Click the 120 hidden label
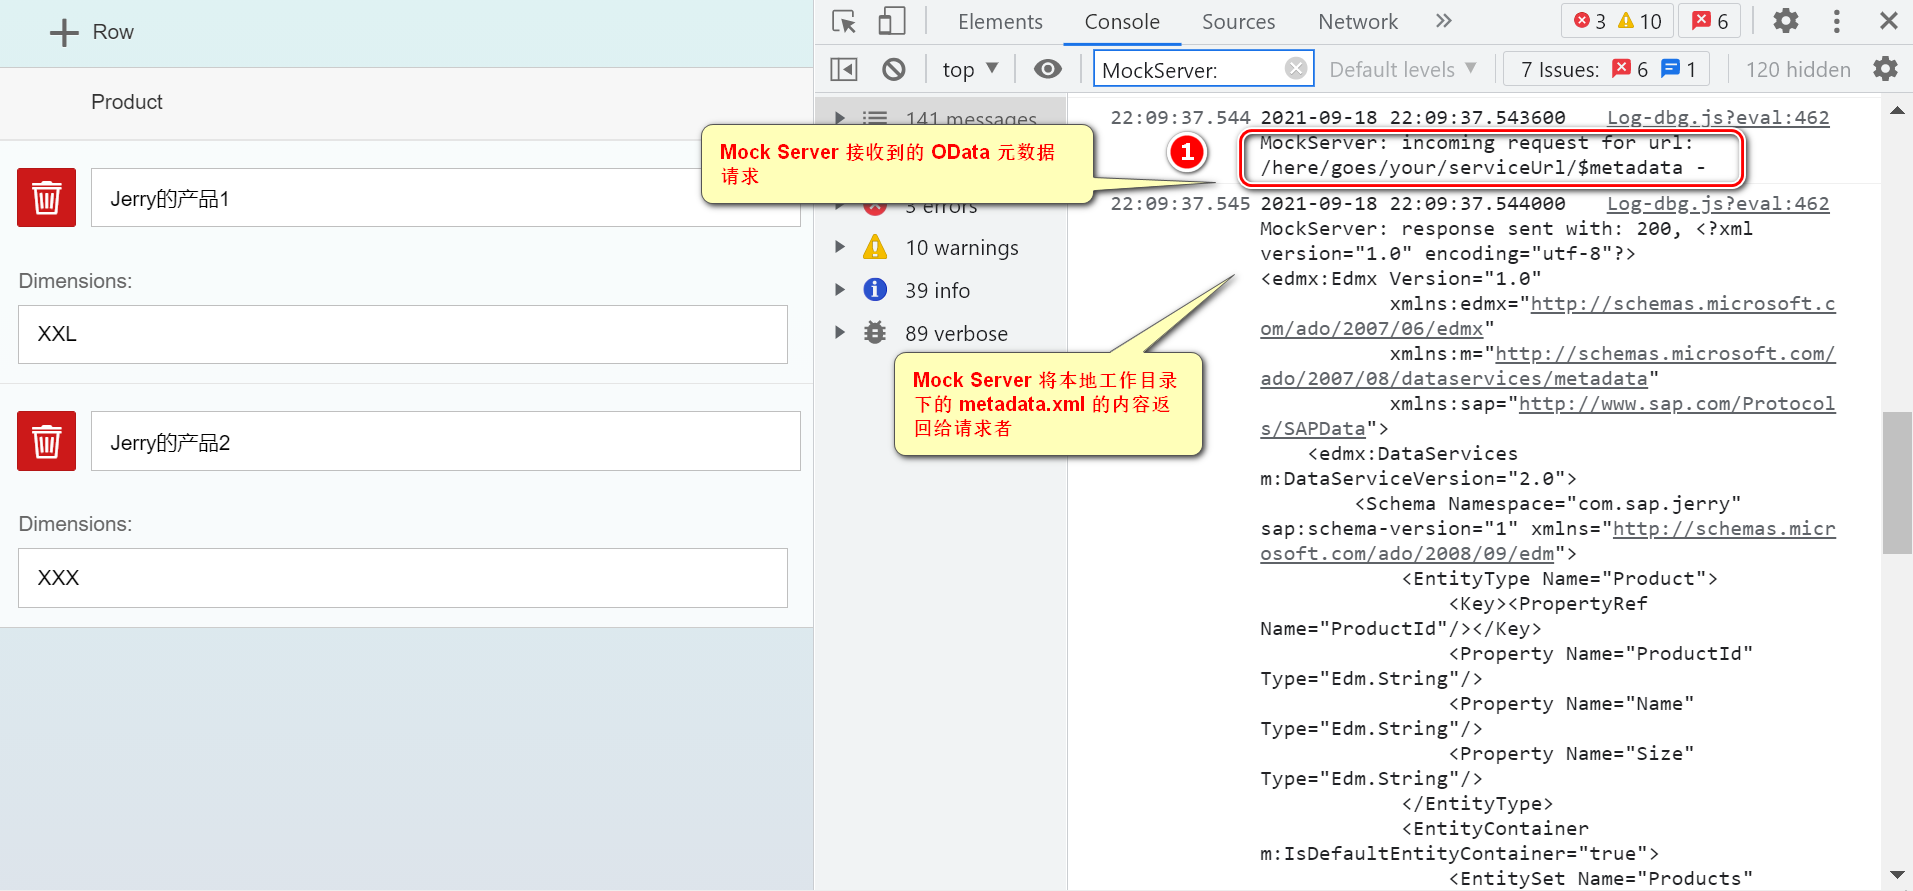This screenshot has width=1913, height=891. pos(1797,69)
